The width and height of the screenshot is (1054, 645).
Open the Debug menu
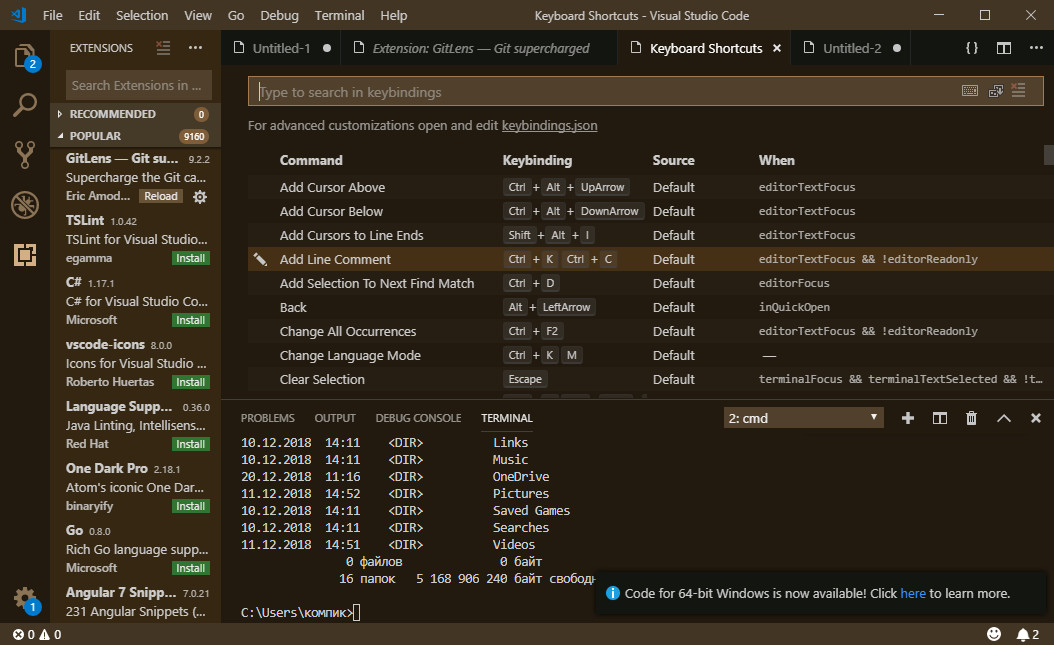point(279,15)
